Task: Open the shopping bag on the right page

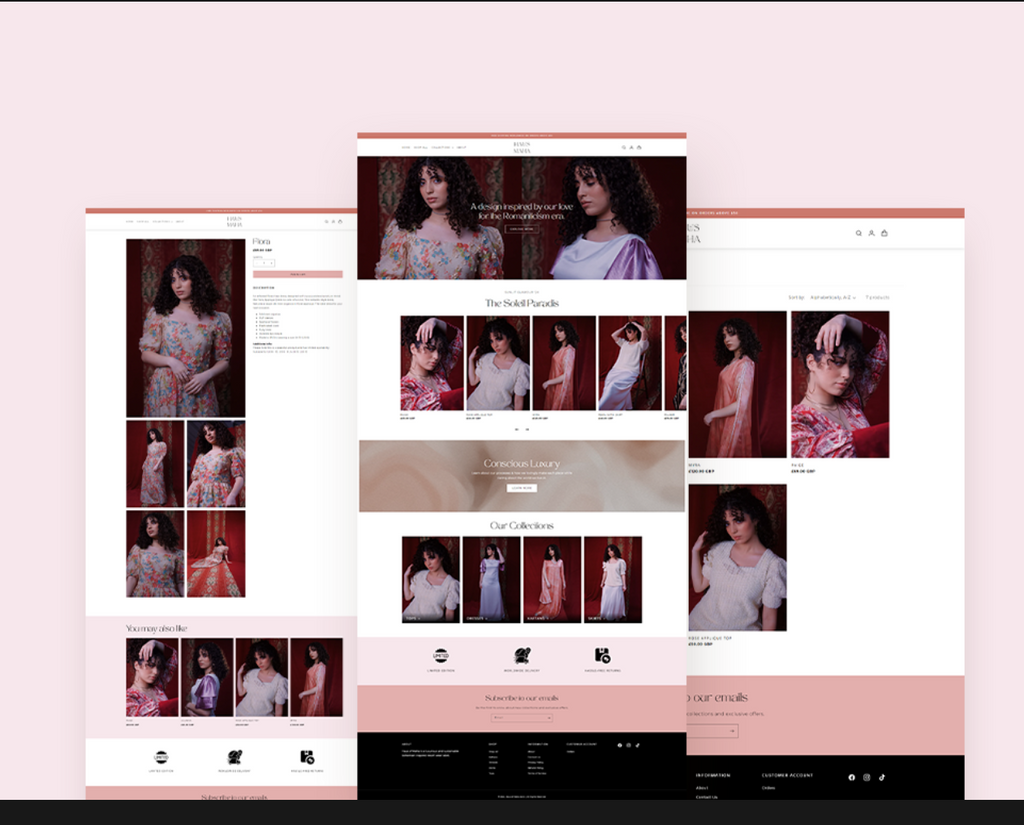Action: pyautogui.click(x=884, y=233)
